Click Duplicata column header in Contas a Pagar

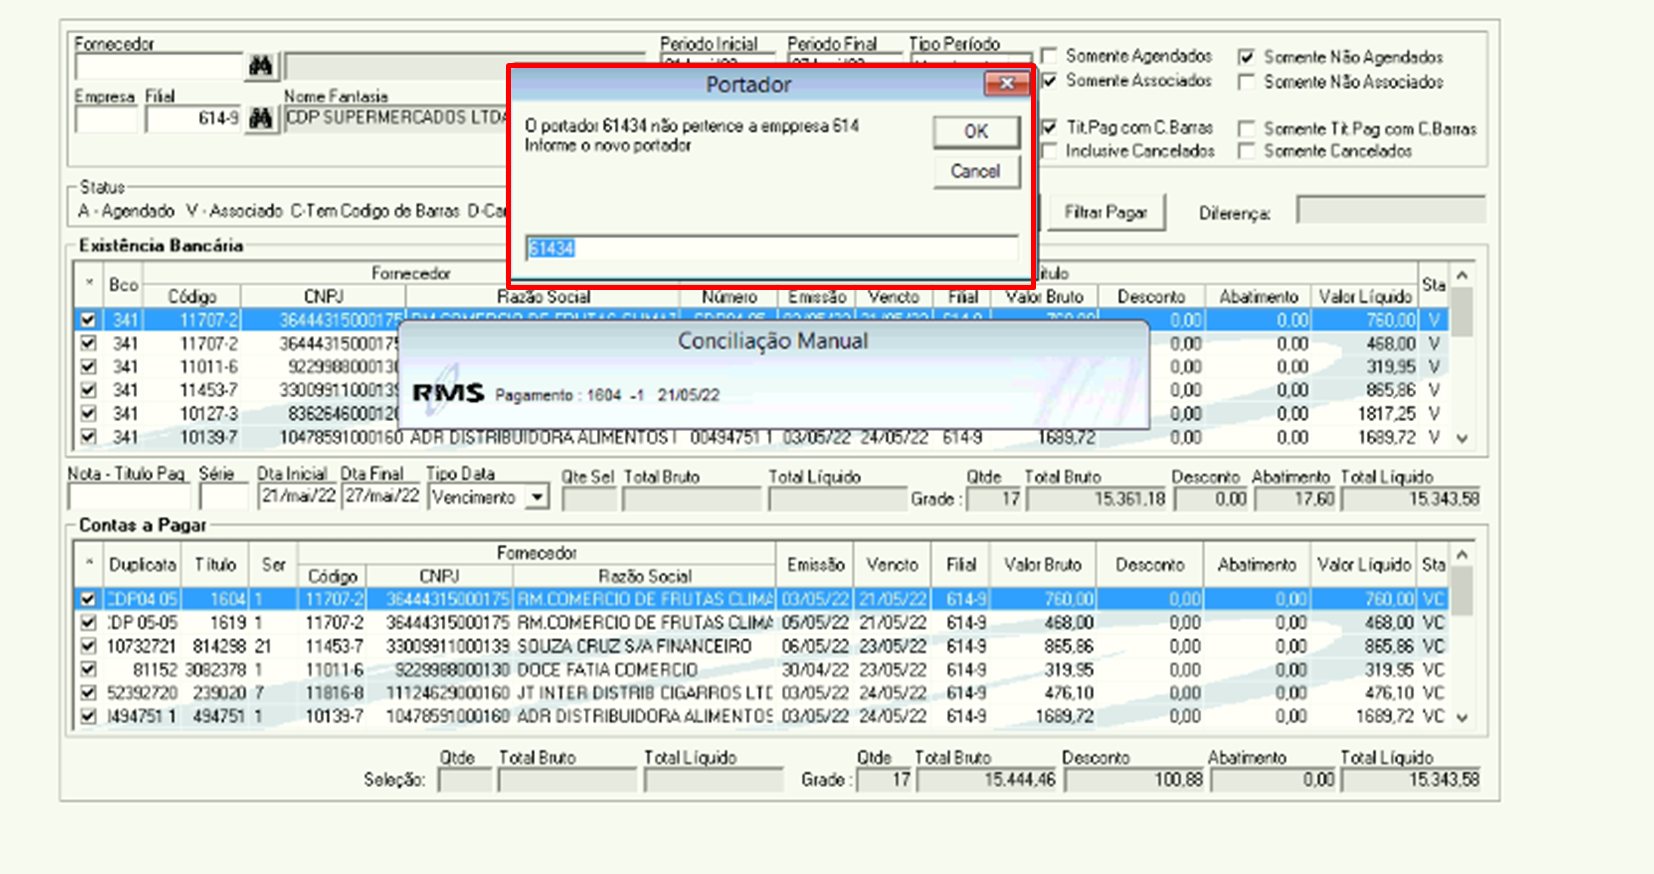click(142, 564)
